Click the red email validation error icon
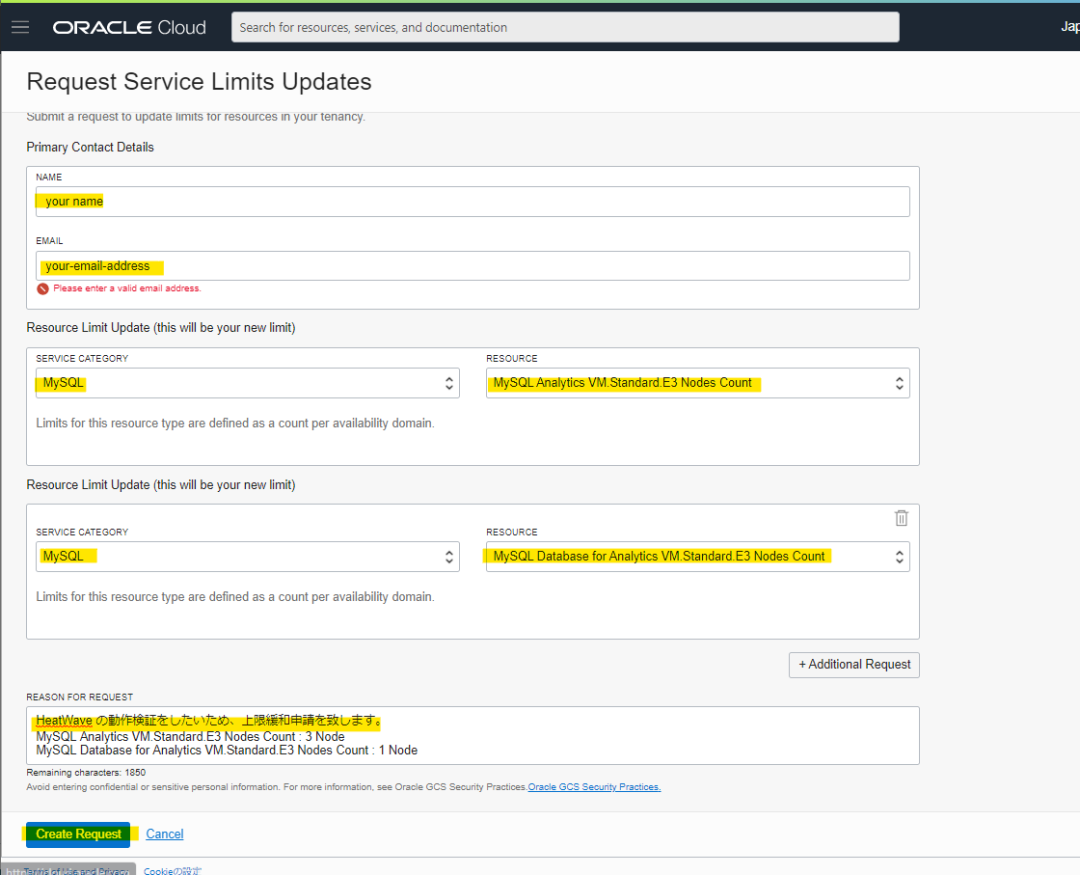The width and height of the screenshot is (1080, 875). [43, 289]
